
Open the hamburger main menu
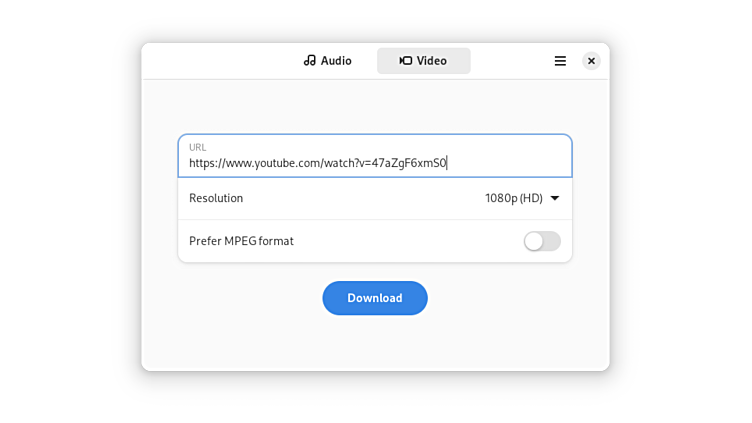[560, 61]
